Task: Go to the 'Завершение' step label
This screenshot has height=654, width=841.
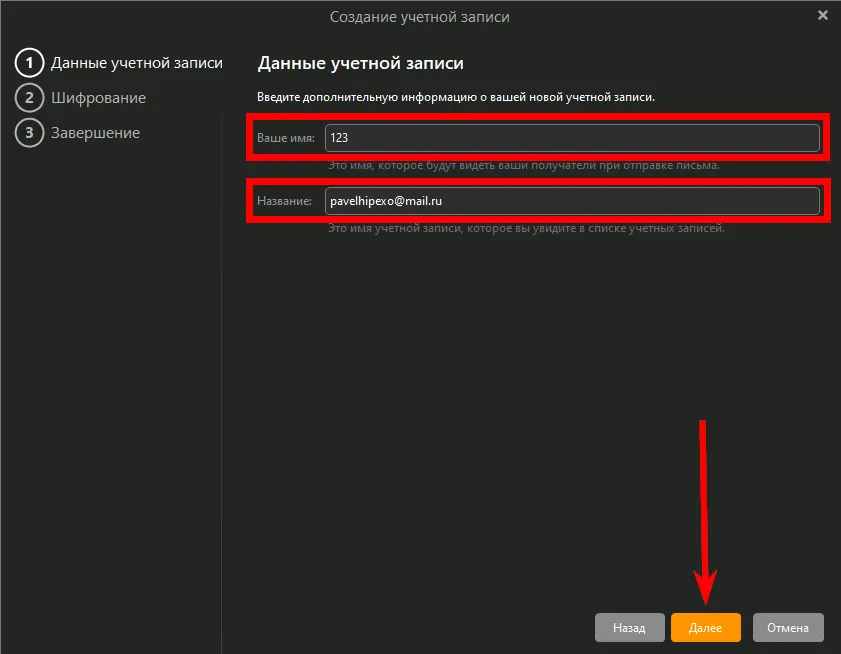Action: click(x=95, y=133)
